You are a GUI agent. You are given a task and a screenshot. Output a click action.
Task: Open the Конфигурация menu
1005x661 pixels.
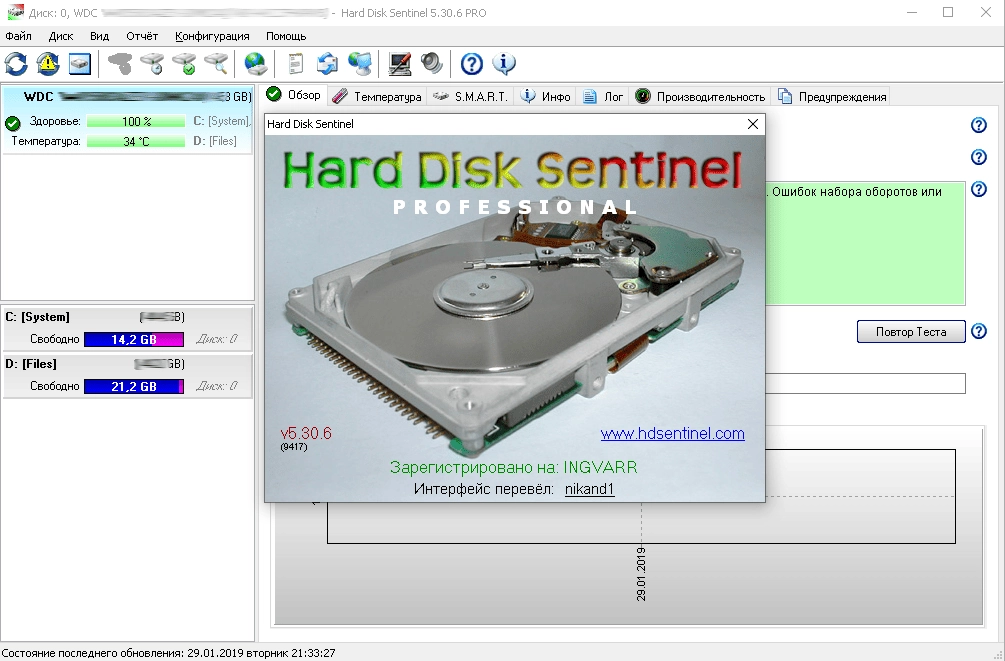tap(212, 36)
